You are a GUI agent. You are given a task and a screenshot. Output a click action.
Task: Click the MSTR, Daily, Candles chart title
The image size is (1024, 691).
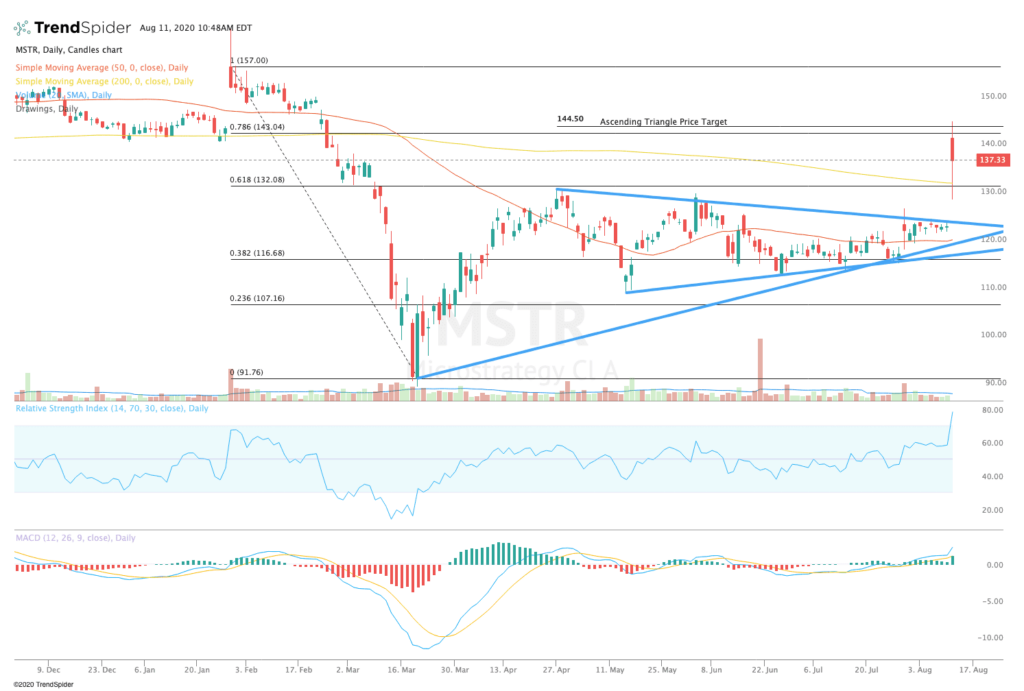[69, 50]
